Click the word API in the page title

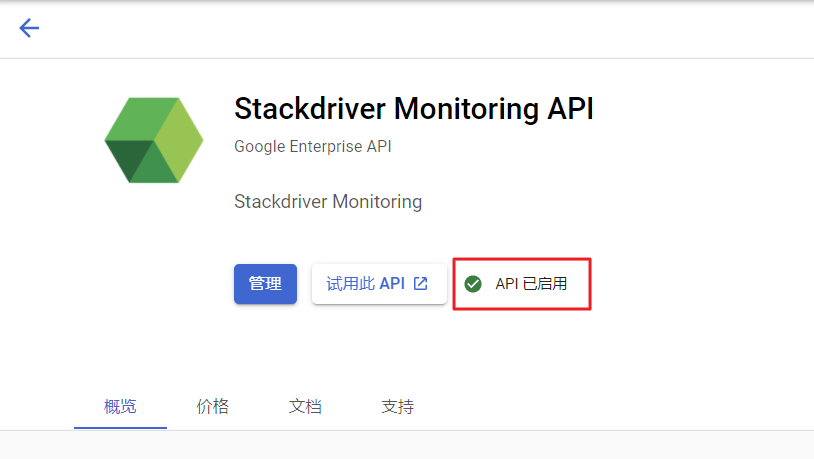(x=570, y=109)
